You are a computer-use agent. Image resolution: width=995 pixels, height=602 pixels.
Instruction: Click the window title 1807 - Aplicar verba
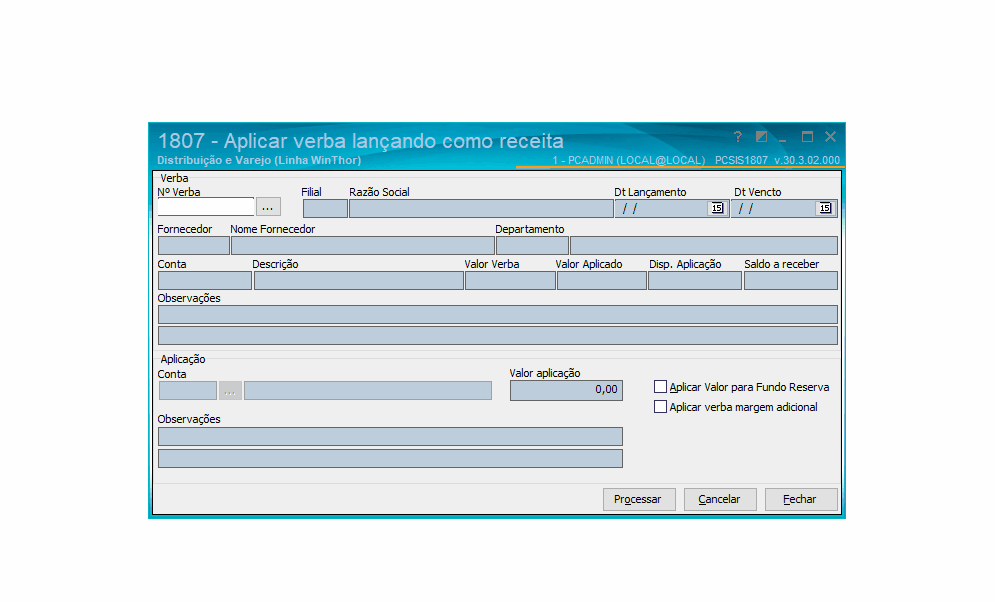(x=360, y=141)
